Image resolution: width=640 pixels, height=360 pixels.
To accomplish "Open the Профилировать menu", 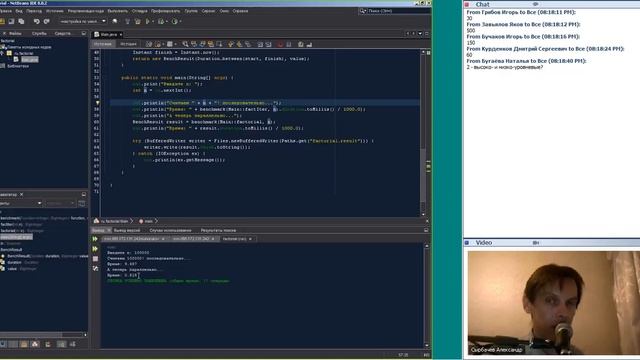I will [x=165, y=11].
